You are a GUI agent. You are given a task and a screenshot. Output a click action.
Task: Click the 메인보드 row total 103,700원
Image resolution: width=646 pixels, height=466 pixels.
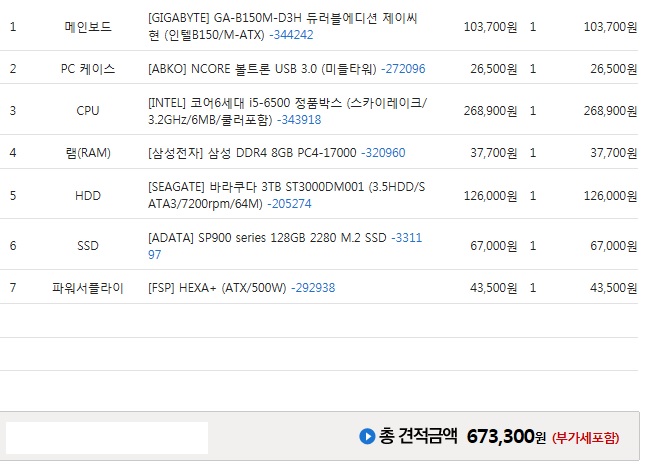611,27
